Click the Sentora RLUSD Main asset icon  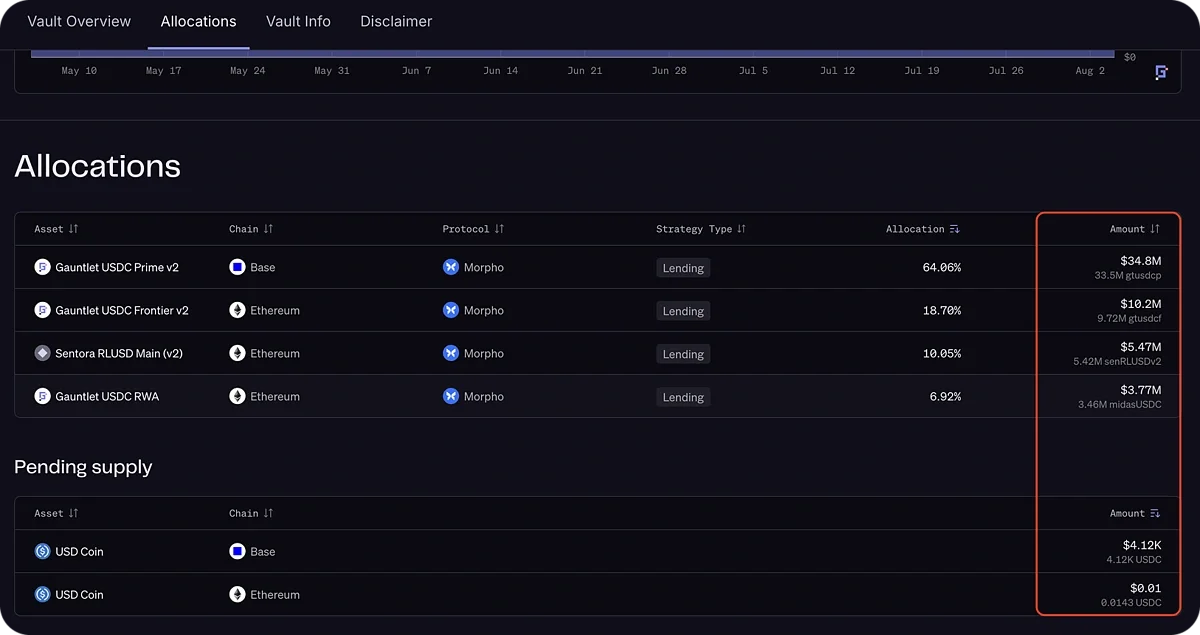[x=42, y=353]
